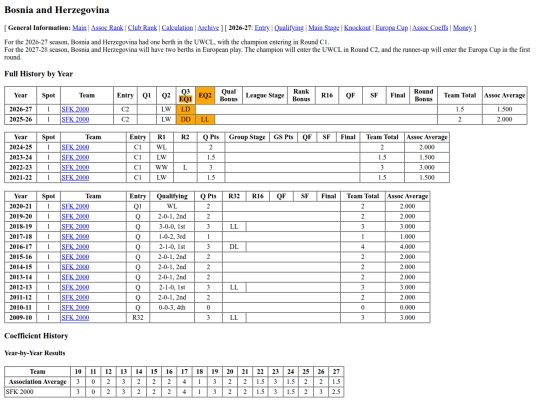Click SFK 2000 in the 2021-22 row
This screenshot has height=405, width=540.
(x=75, y=178)
